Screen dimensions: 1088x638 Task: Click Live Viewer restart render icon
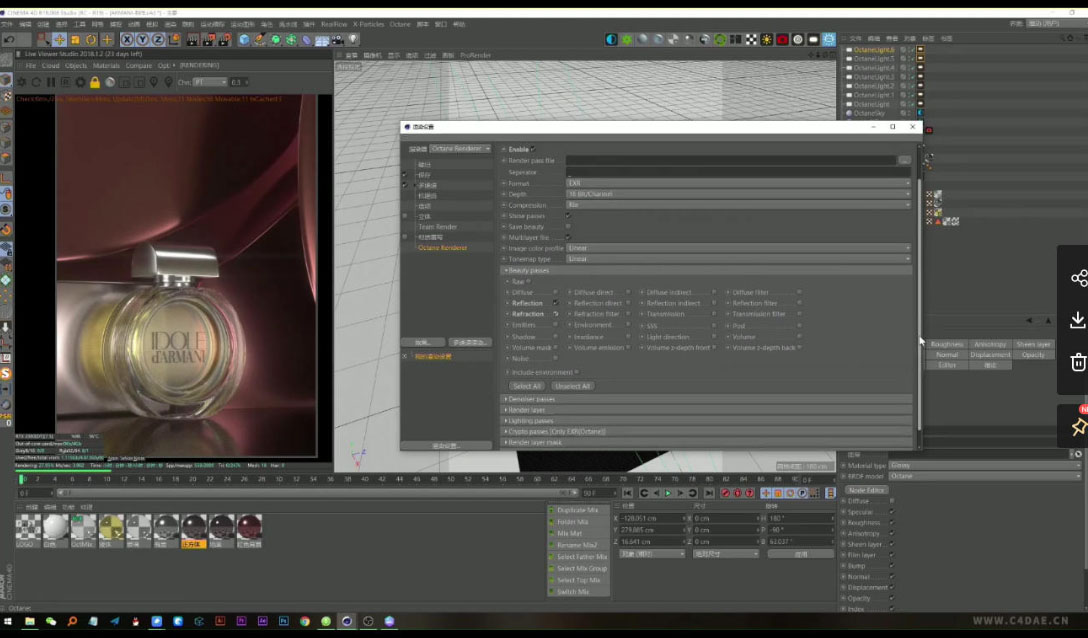point(36,82)
